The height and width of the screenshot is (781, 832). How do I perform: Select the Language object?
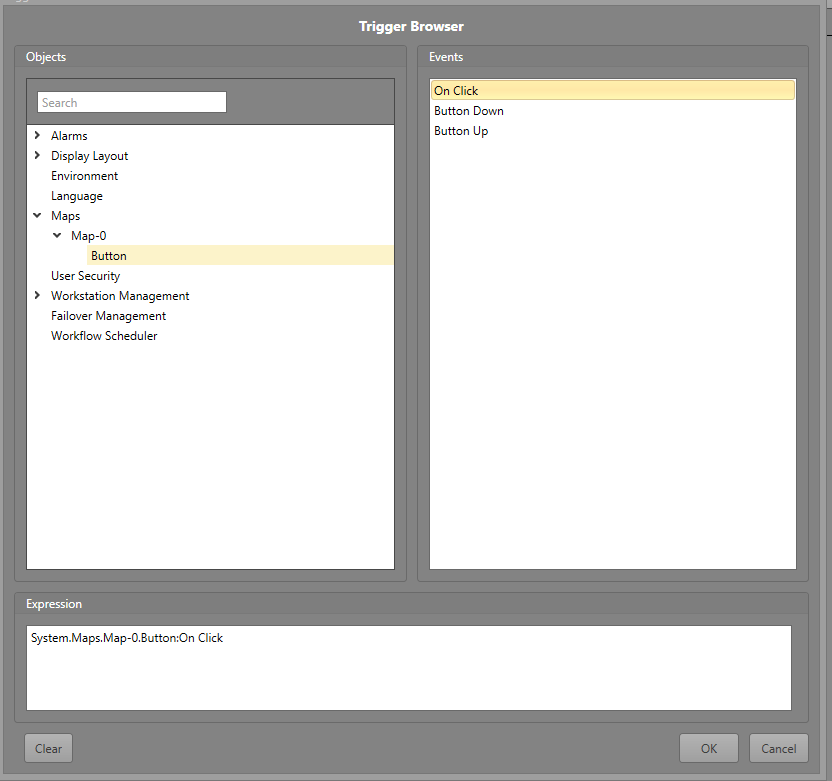coord(77,196)
